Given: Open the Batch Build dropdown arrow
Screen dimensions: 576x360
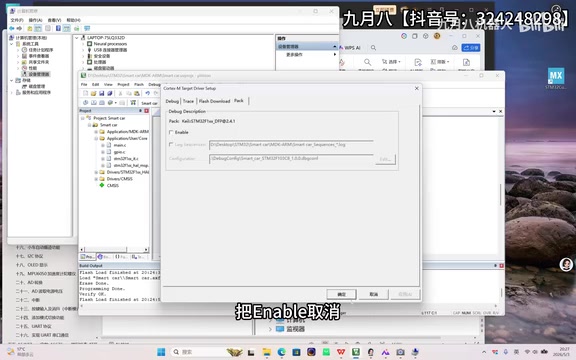Looking at the screenshot, I should pyautogui.click(x=116, y=102).
